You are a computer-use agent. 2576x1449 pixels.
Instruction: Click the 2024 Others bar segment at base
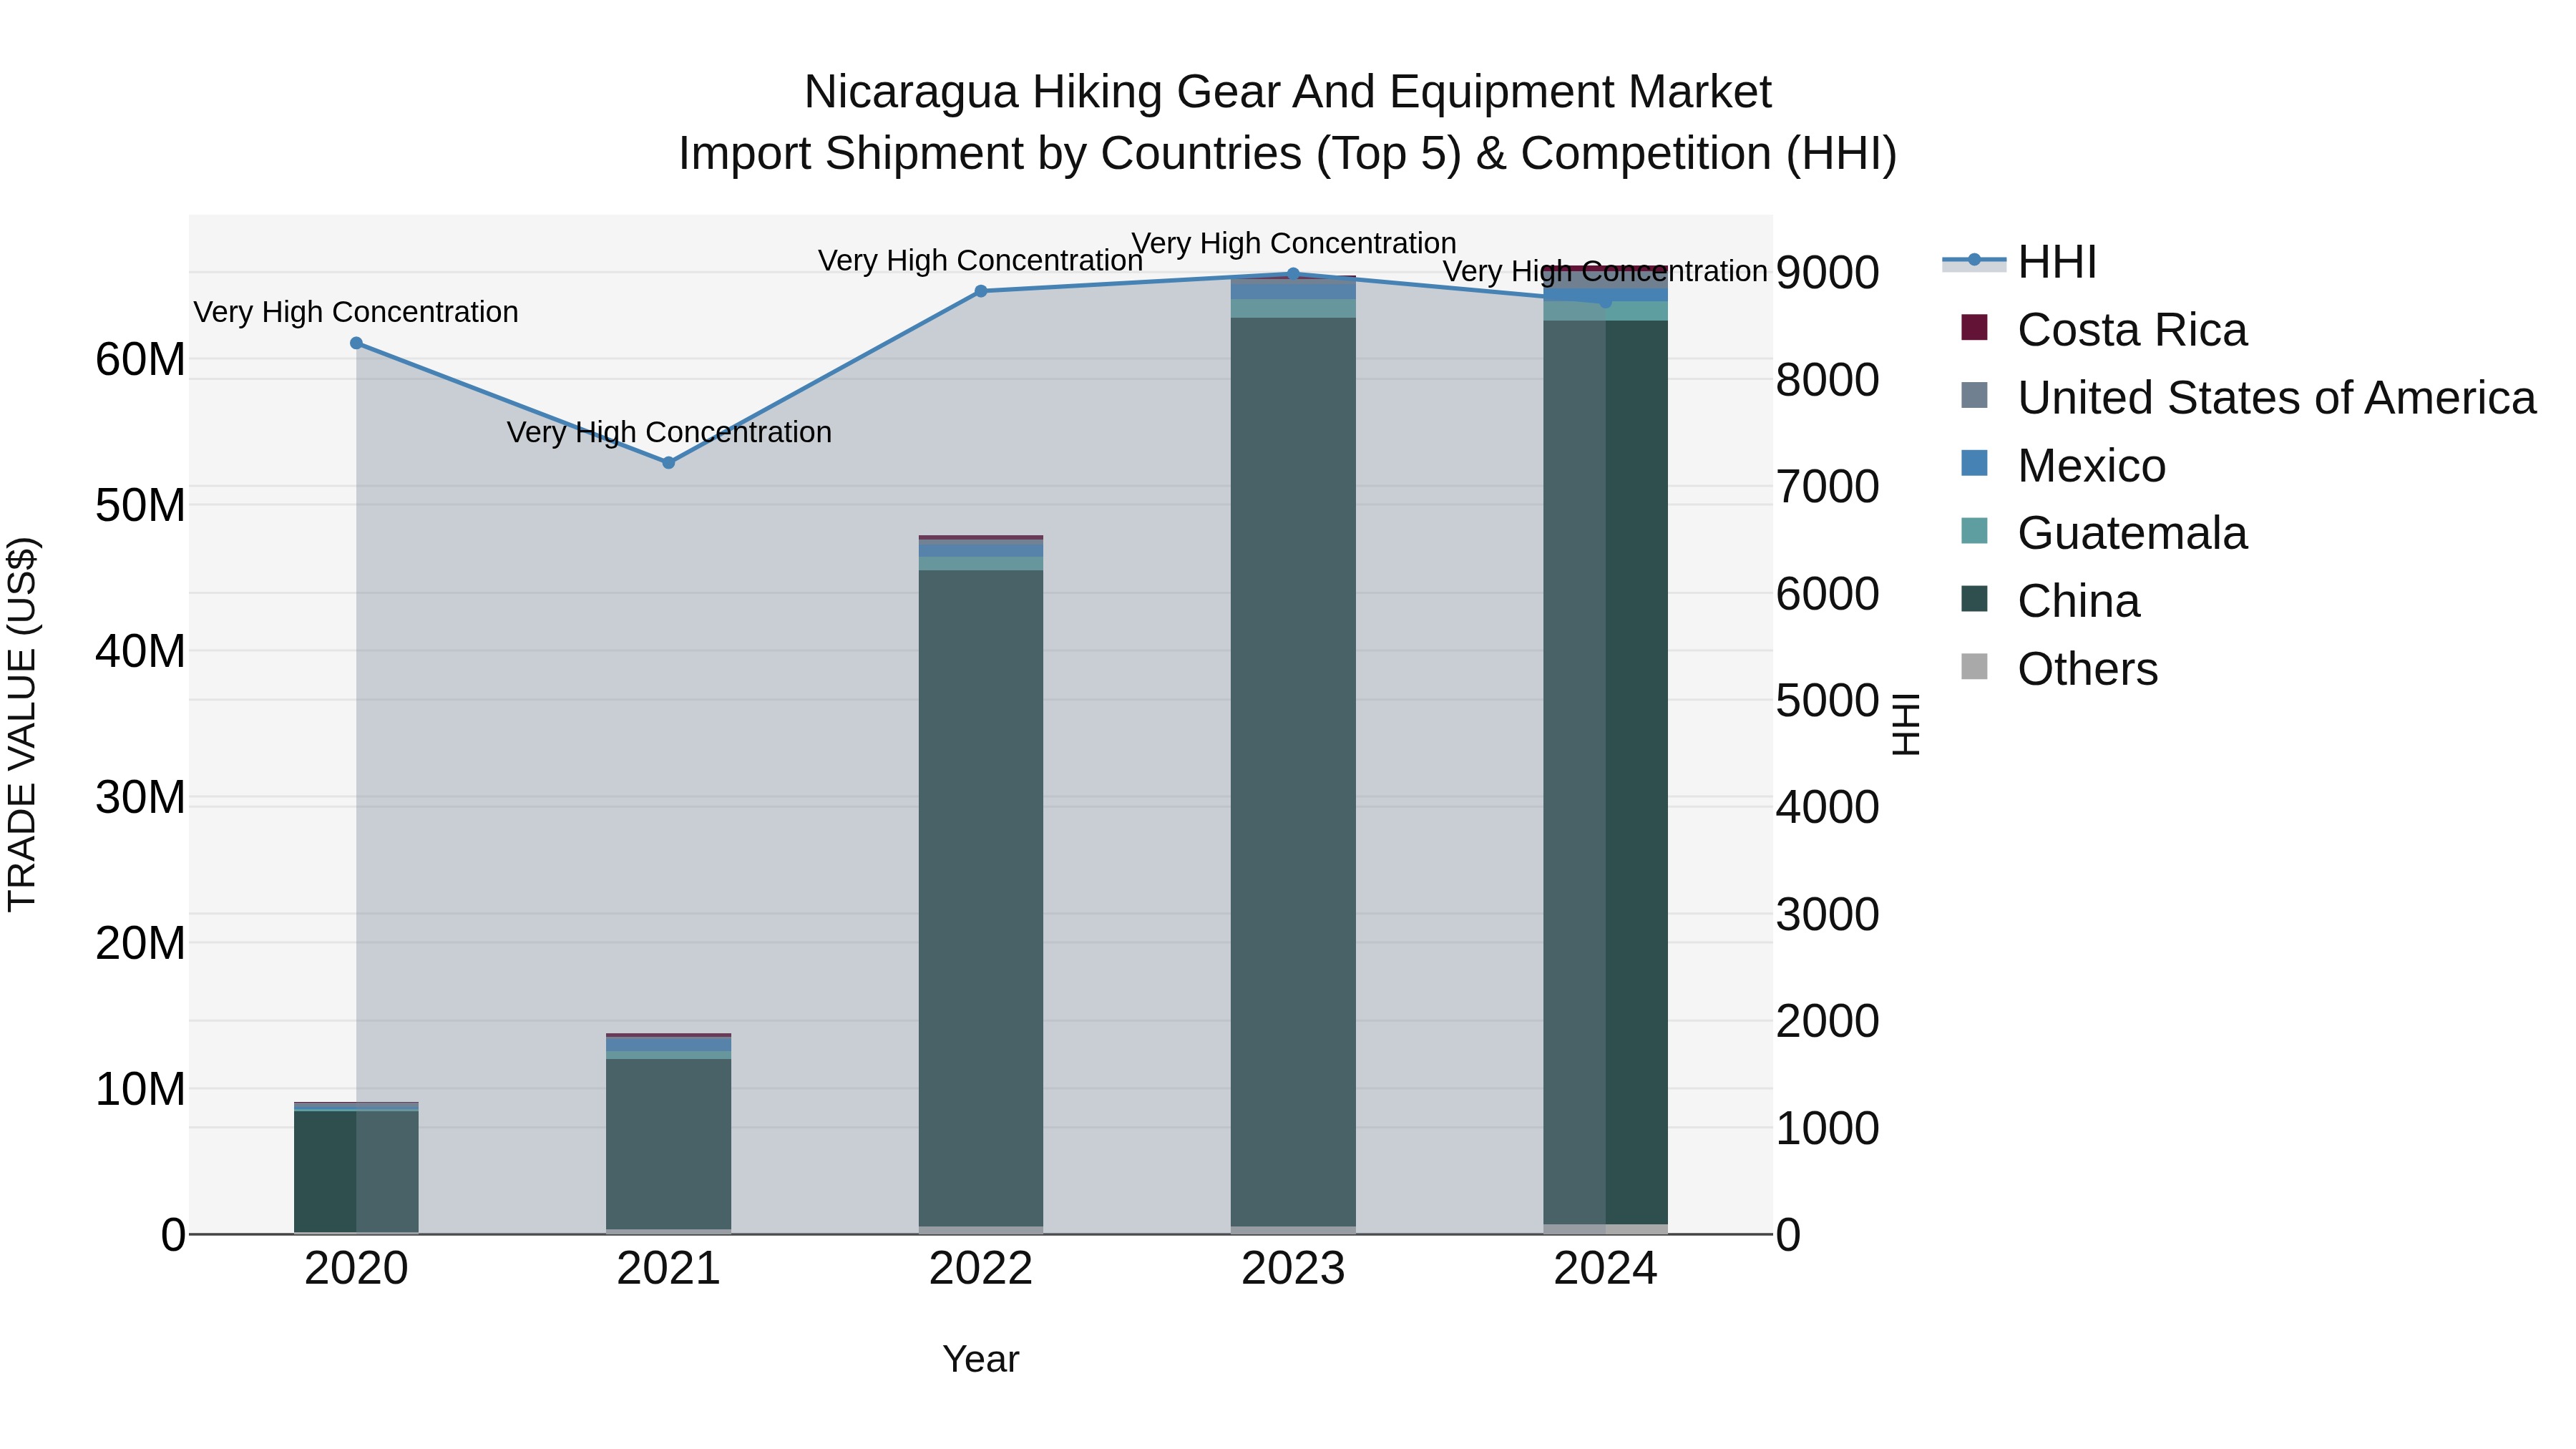point(1605,1229)
